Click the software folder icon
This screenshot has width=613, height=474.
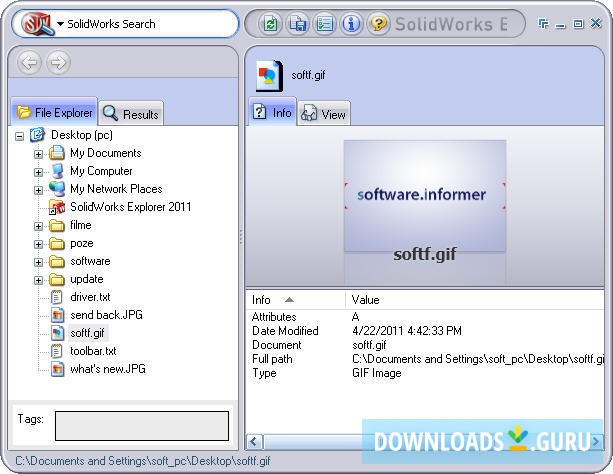pos(57,262)
